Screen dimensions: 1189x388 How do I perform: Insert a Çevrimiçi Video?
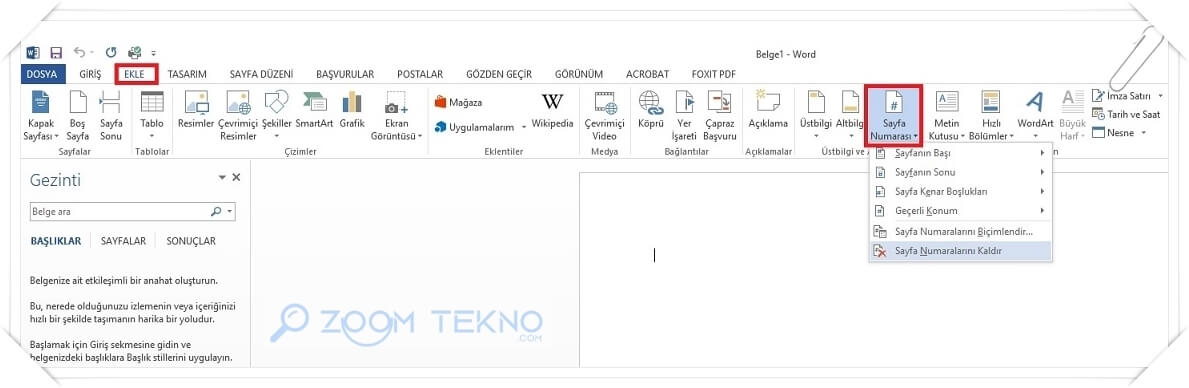point(604,116)
